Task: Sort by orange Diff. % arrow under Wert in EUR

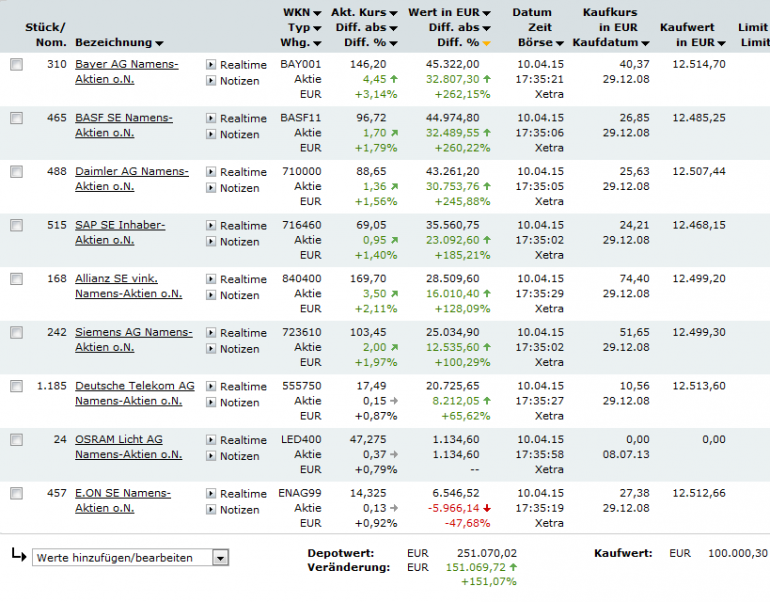Action: click(486, 43)
